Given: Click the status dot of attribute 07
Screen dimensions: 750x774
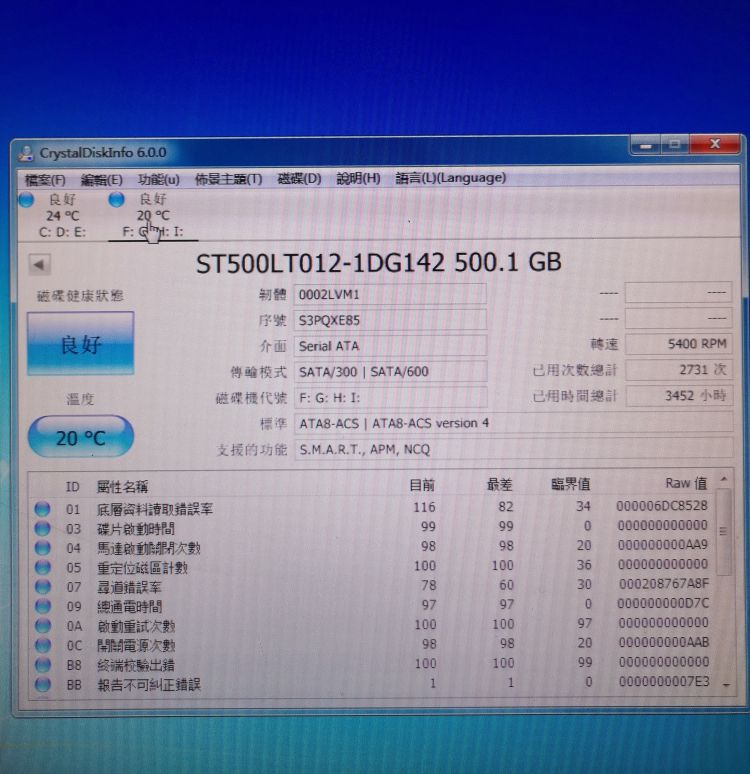Looking at the screenshot, I should pos(43,587).
